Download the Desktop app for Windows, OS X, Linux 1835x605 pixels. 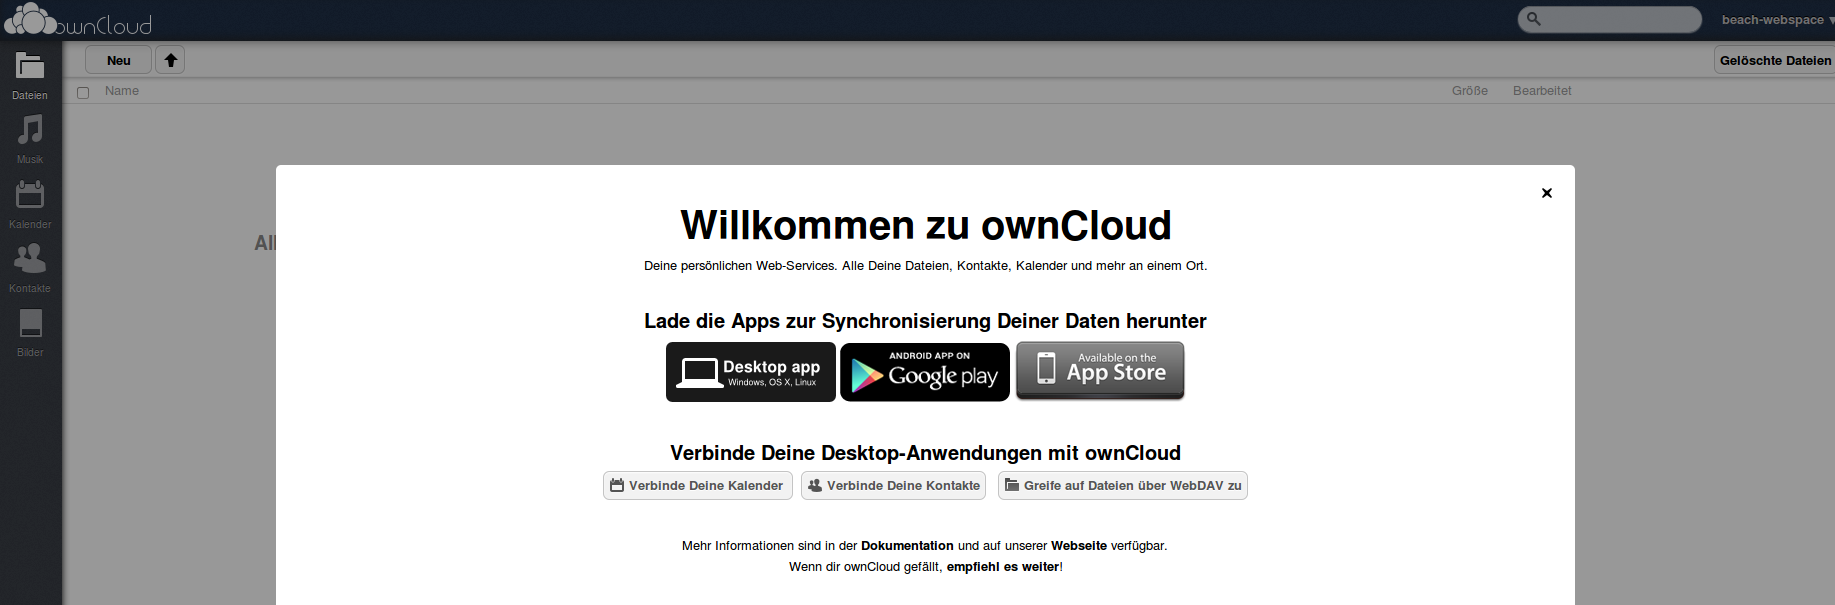pyautogui.click(x=751, y=372)
